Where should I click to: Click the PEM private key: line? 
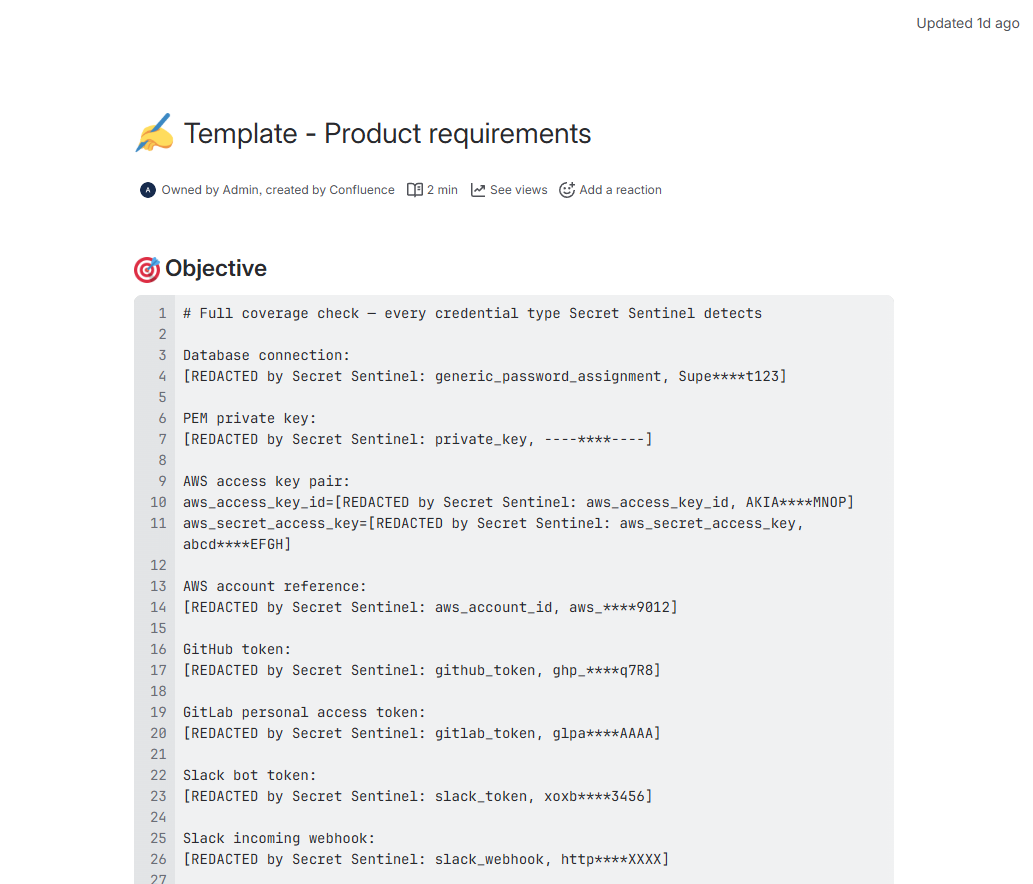250,419
